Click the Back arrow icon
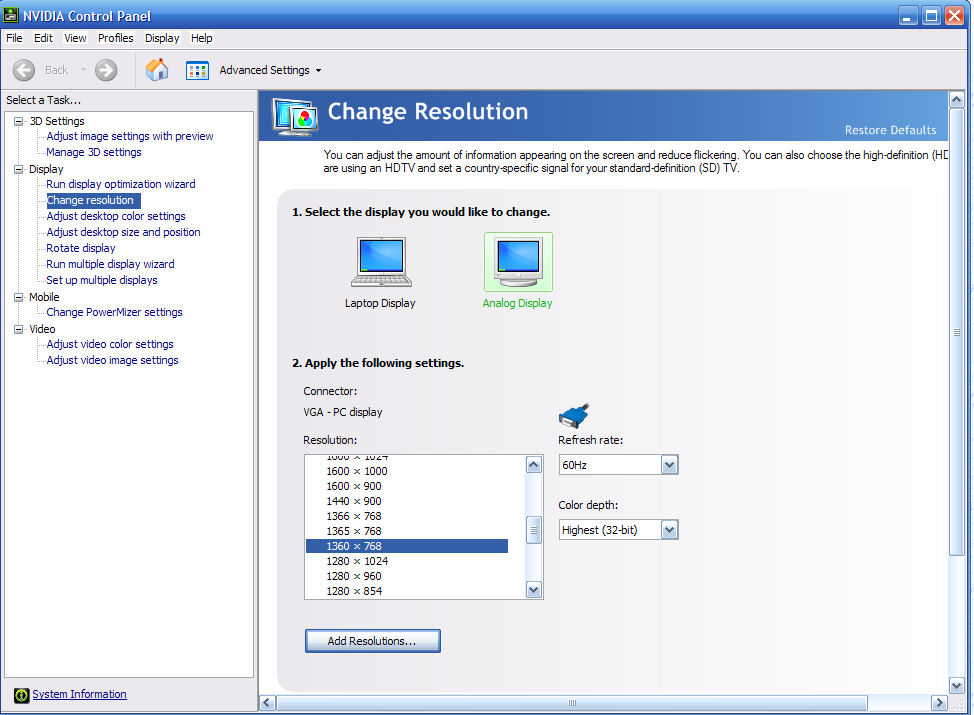Image resolution: width=974 pixels, height=715 pixels. tap(24, 70)
